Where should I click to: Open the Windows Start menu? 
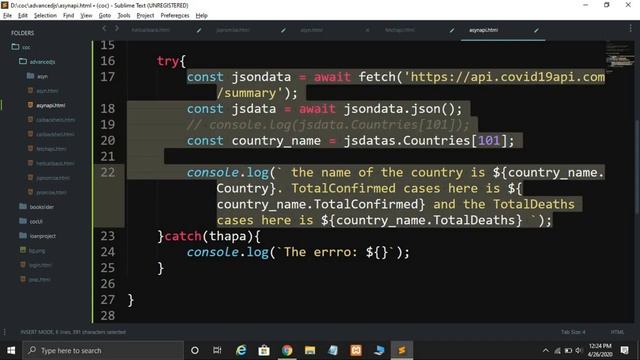[x=11, y=351]
